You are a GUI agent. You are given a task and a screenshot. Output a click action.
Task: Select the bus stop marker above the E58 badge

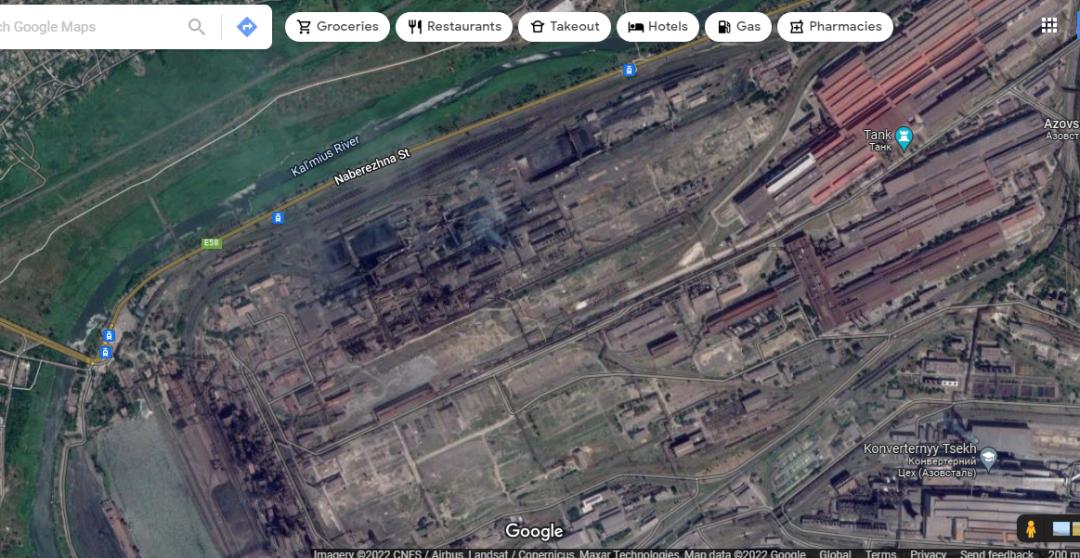(x=278, y=218)
